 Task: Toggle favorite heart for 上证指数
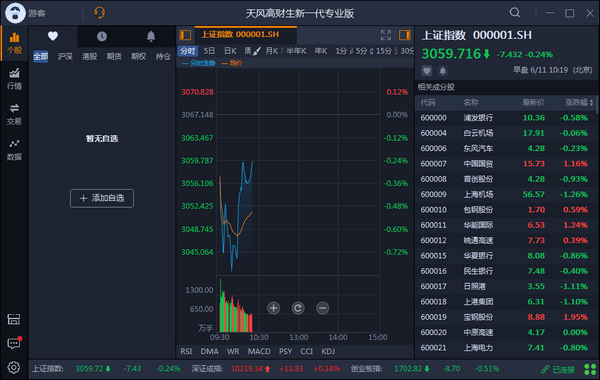(427, 70)
